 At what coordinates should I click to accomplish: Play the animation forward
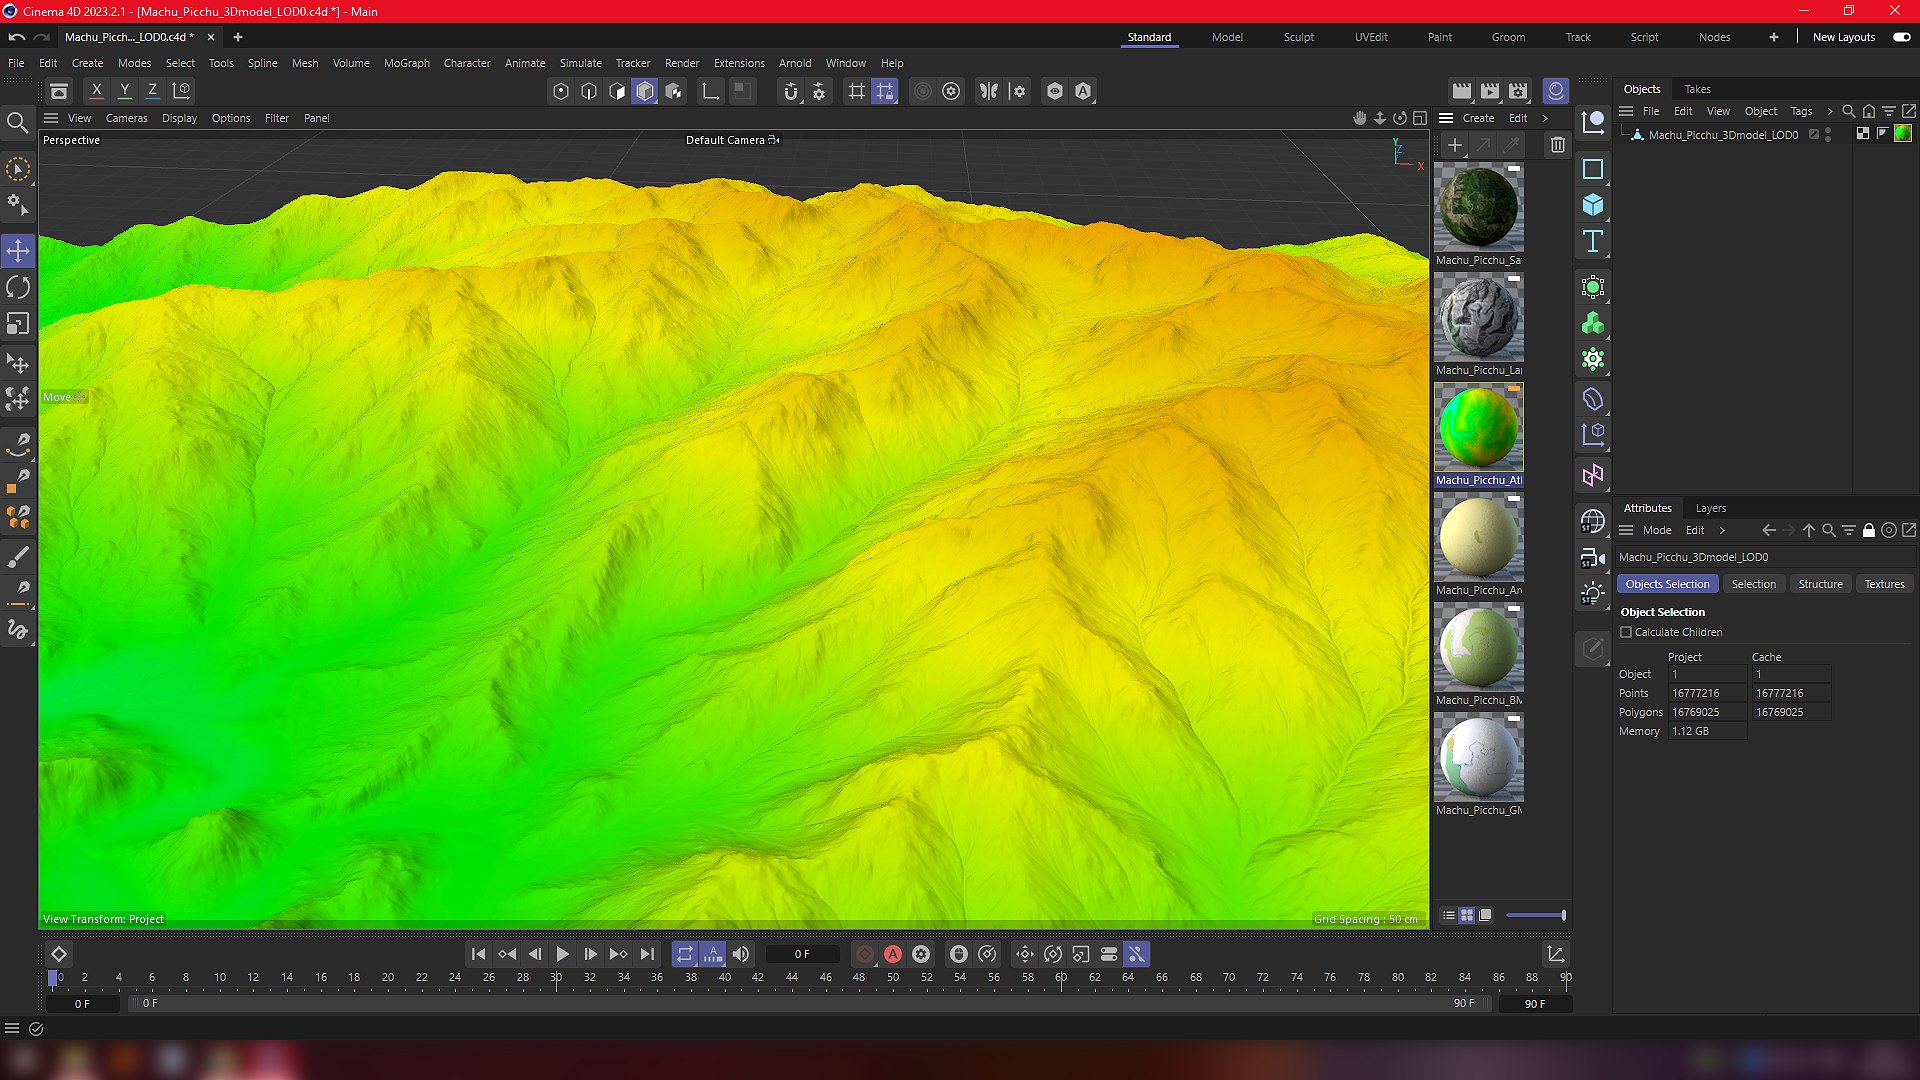click(562, 954)
